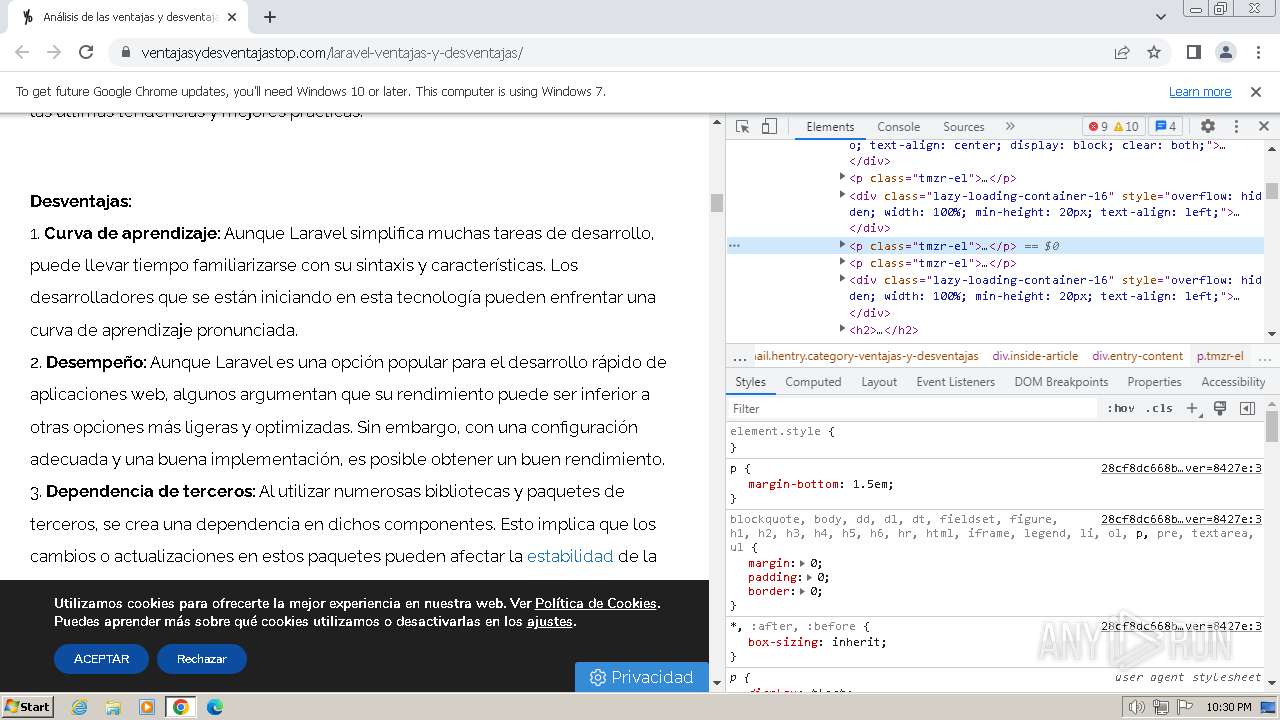
Task: Toggle the rendering emulations paintbrush icon
Action: point(1220,408)
